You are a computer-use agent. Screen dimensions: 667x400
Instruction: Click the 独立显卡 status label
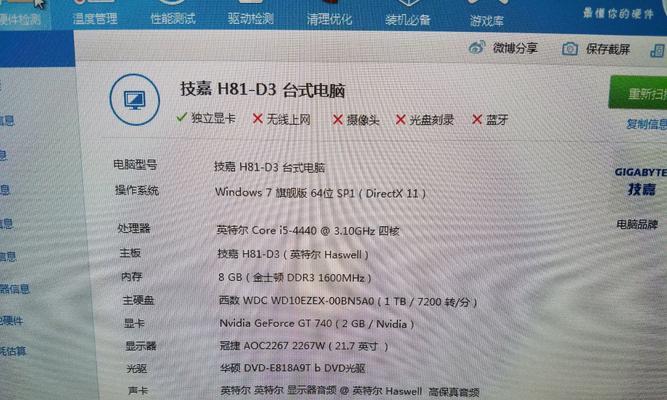(x=213, y=118)
